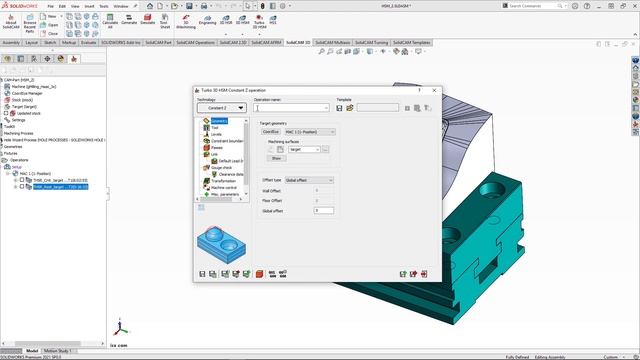This screenshot has height=360, width=640.
Task: Collapse the MAC 1 tree node
Action: 8,173
